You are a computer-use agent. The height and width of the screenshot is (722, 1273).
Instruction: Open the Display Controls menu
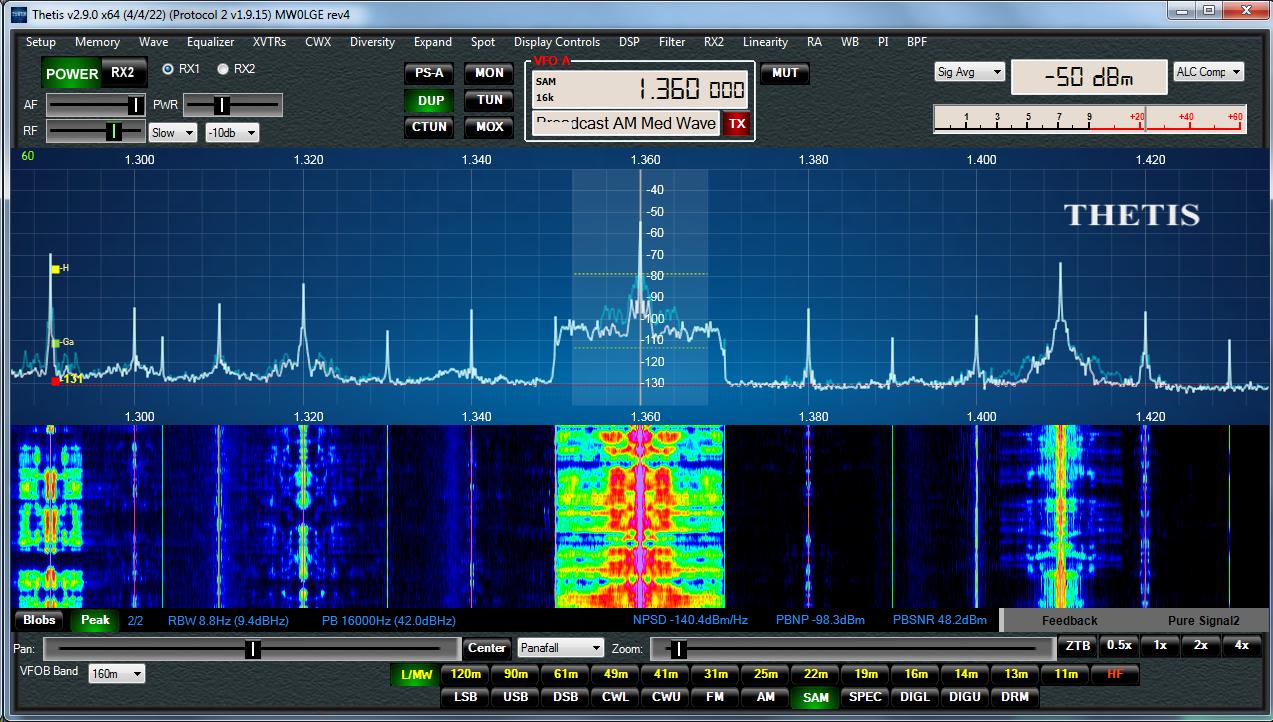(556, 42)
